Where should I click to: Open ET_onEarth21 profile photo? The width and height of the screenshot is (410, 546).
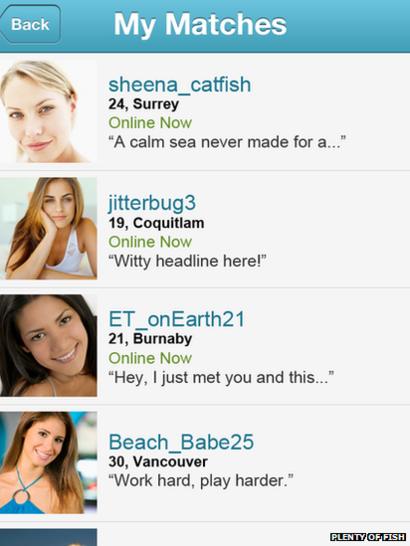click(x=48, y=346)
